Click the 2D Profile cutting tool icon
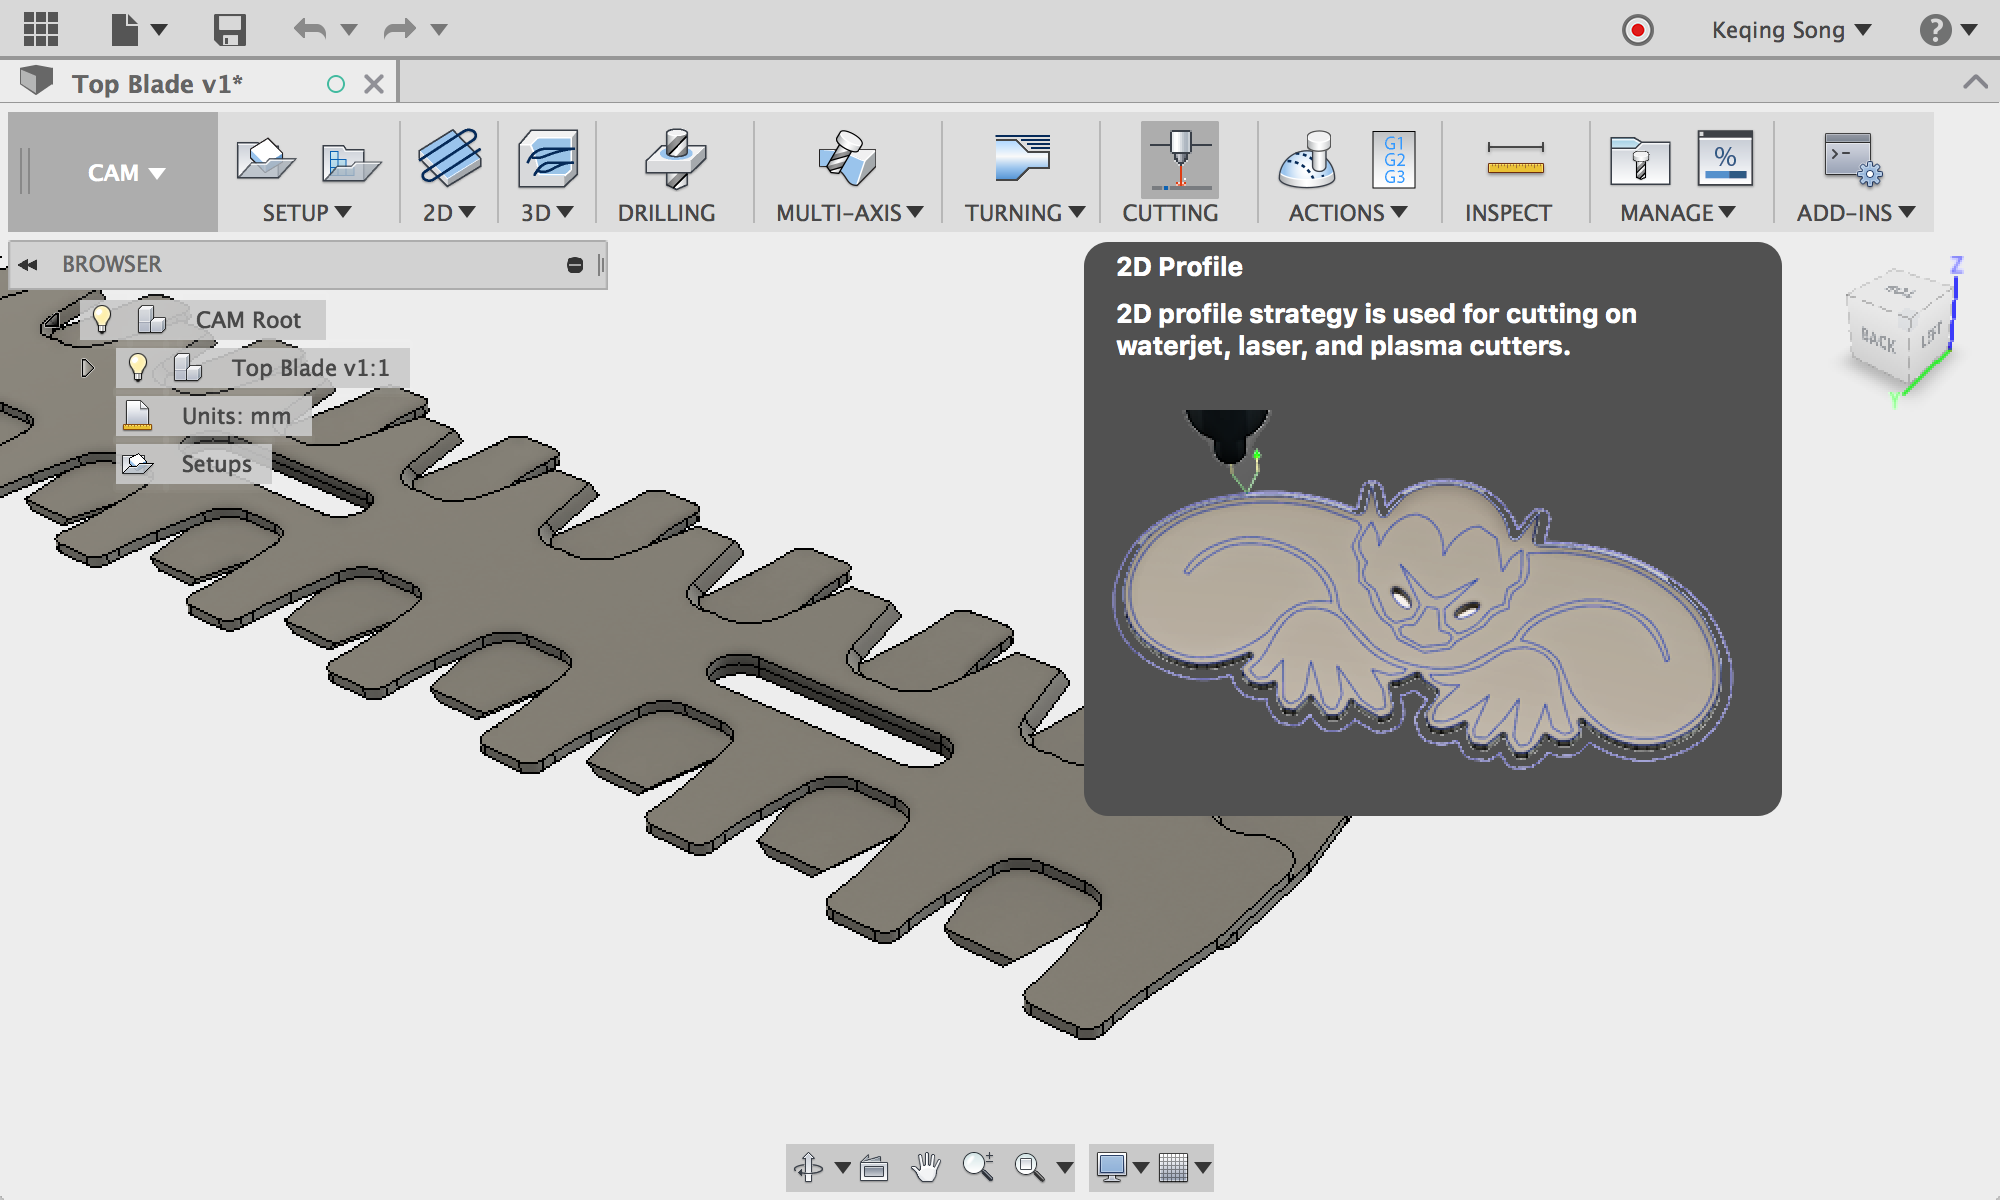2000x1200 pixels. 1179,159
